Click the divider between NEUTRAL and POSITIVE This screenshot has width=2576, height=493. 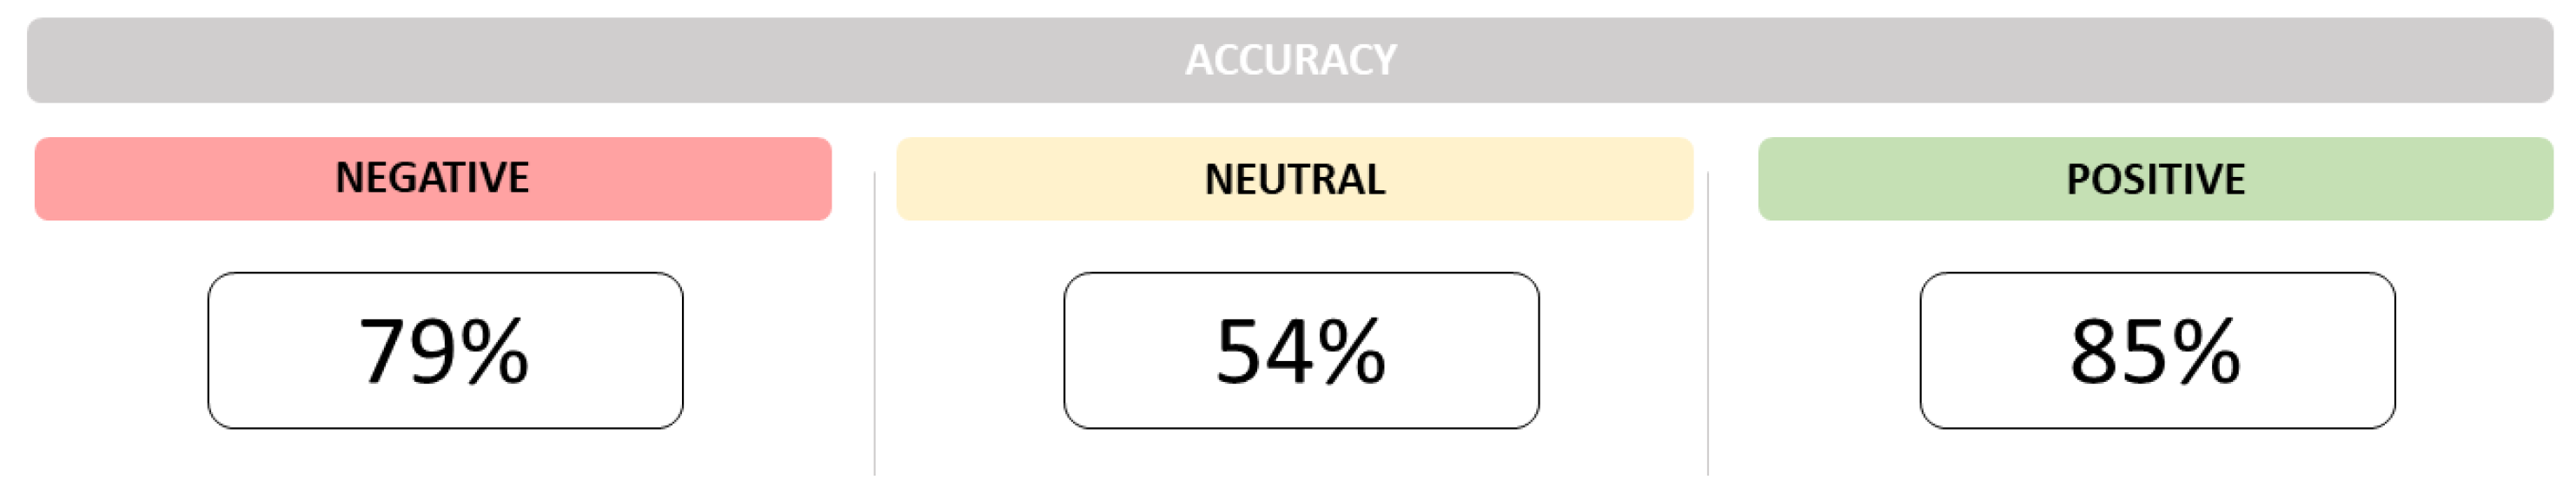point(1708,323)
